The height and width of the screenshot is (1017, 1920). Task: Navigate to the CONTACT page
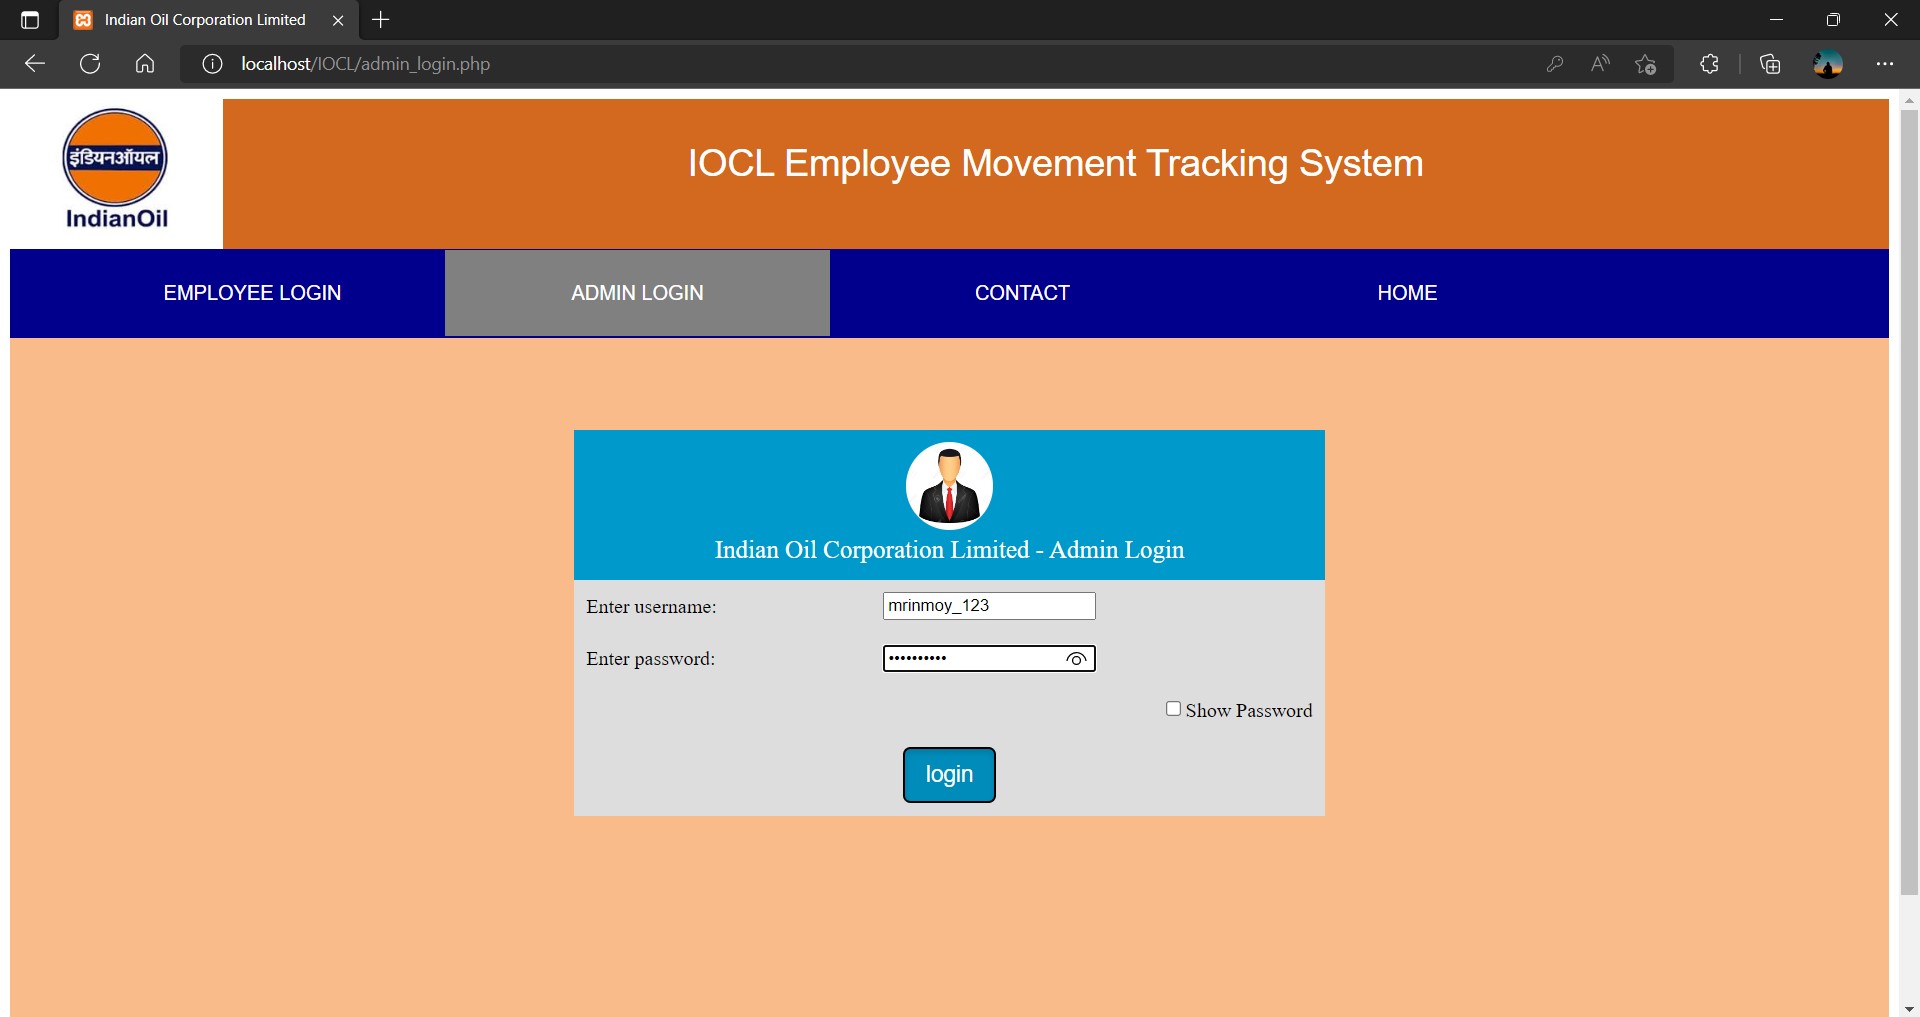[x=1021, y=292]
